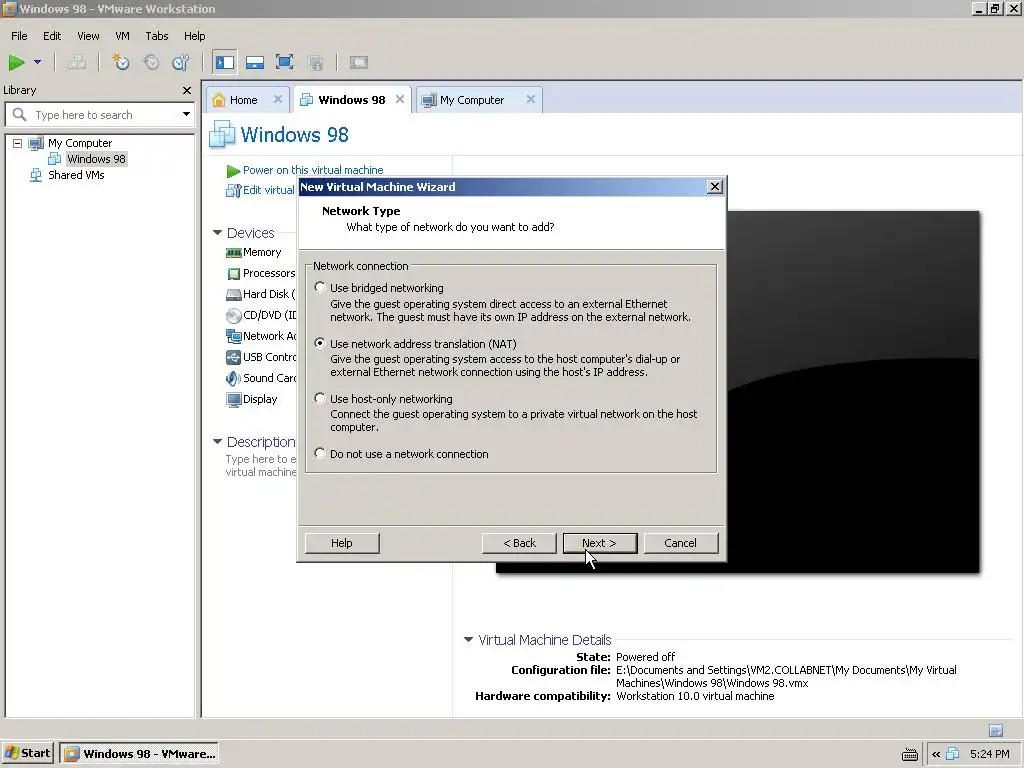The image size is (1024, 768).
Task: Click the VMware tray icon near clock
Action: click(x=953, y=754)
